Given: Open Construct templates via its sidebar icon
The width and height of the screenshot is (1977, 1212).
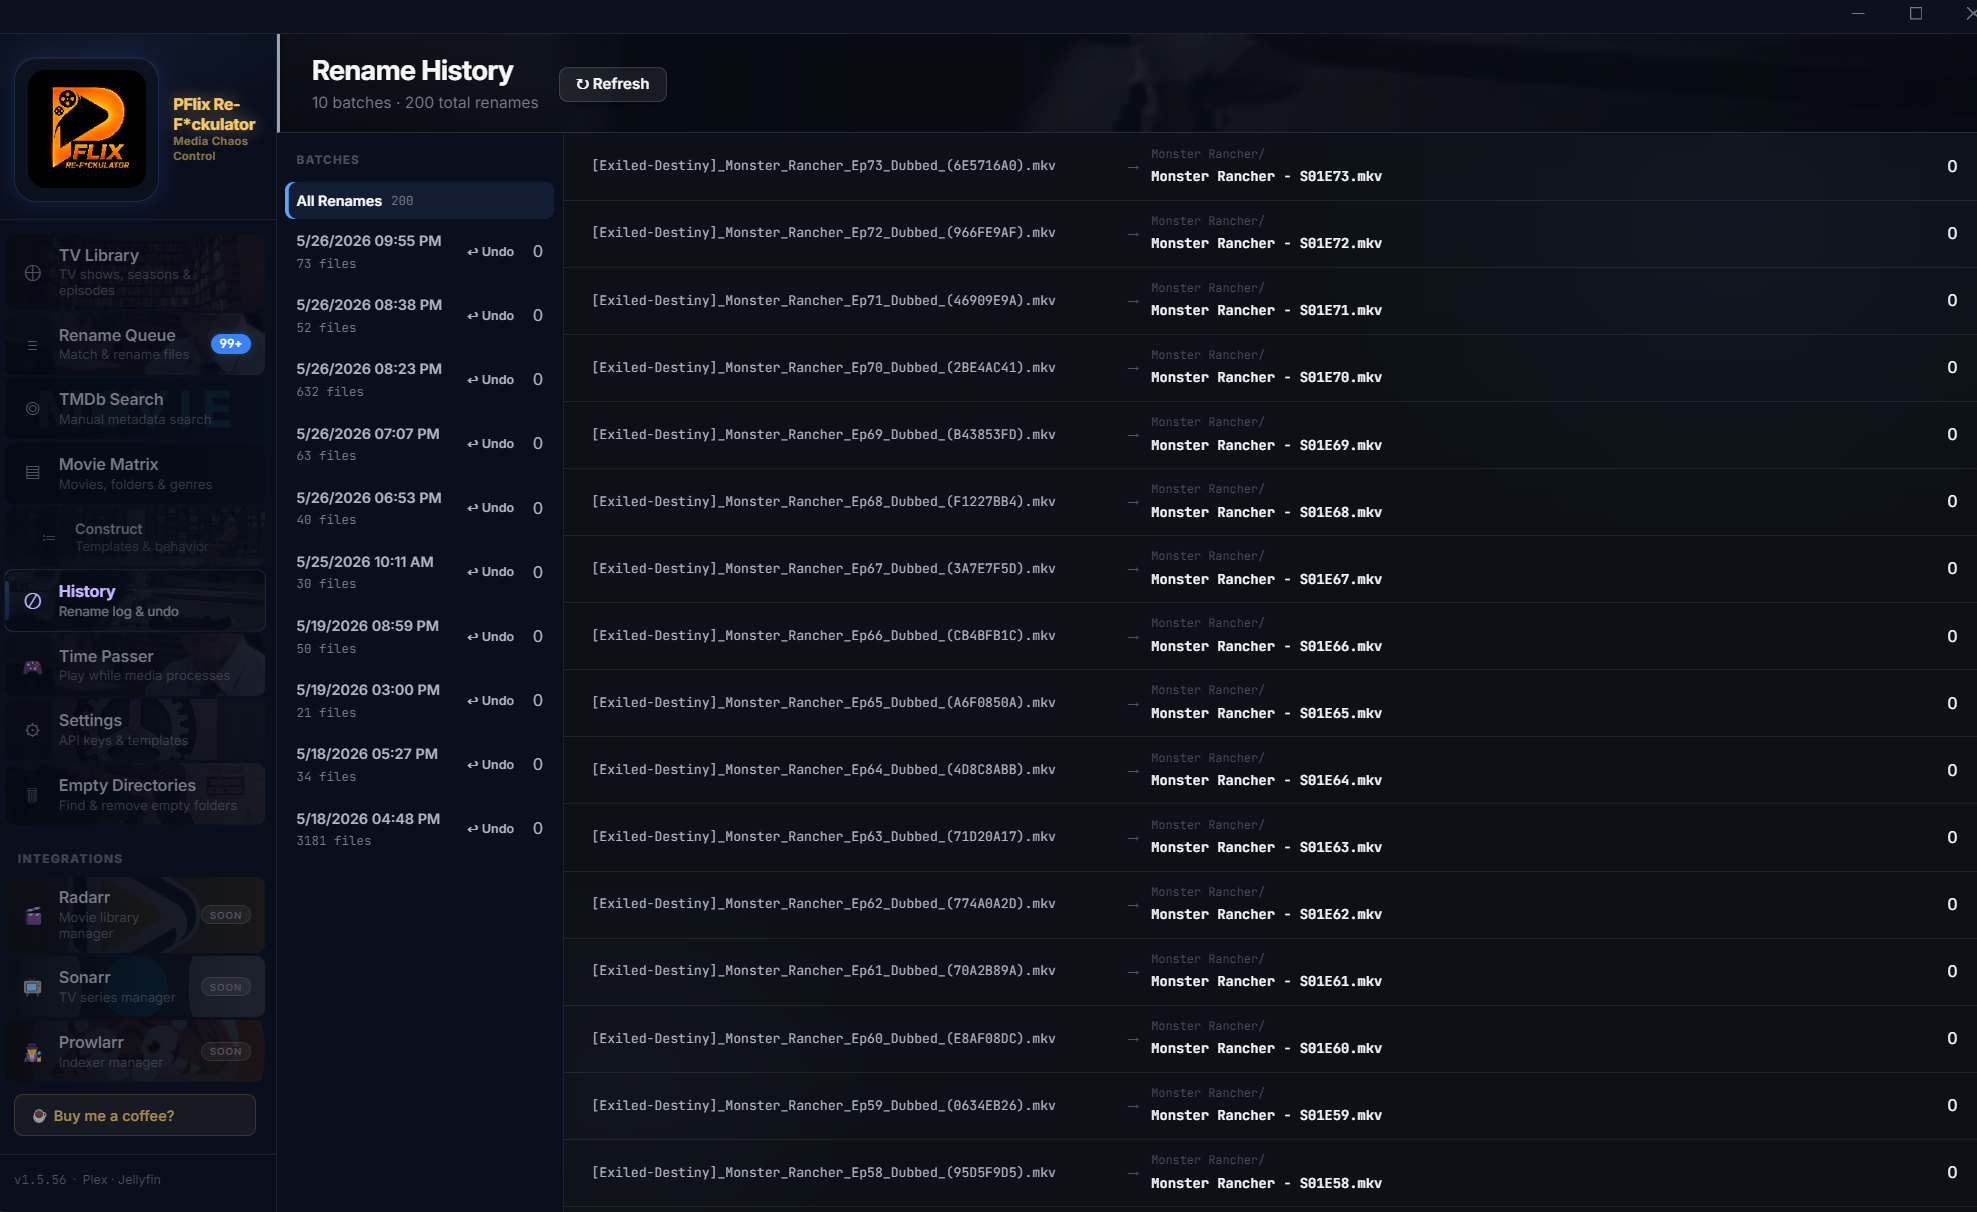Looking at the screenshot, I should (49, 538).
